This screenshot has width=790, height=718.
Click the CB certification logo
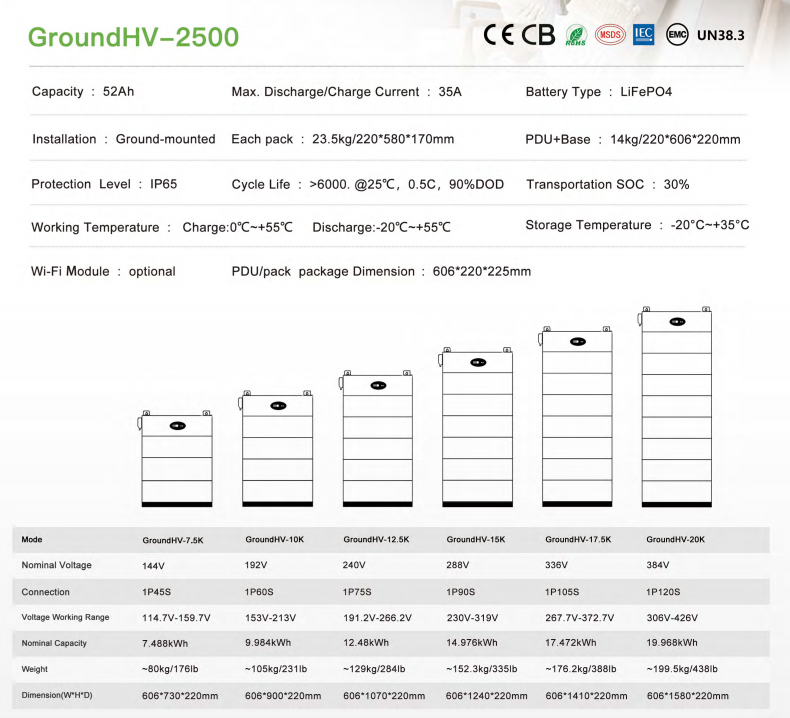(538, 34)
